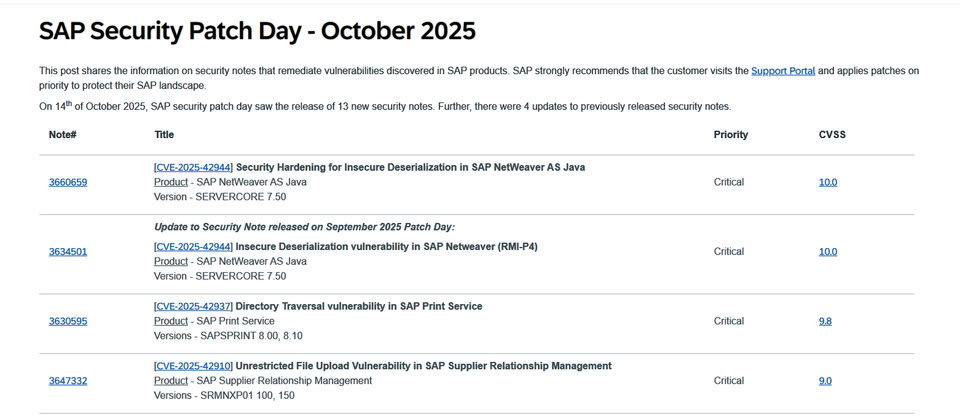The image size is (960, 418).
Task: Click CVE-2025-42944 link for Security Hardening note
Action: pos(194,167)
